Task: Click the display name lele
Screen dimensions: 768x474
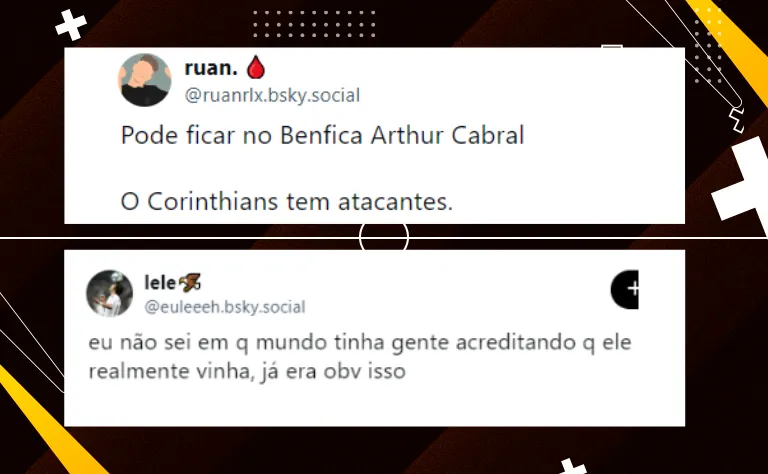Action: (x=160, y=283)
